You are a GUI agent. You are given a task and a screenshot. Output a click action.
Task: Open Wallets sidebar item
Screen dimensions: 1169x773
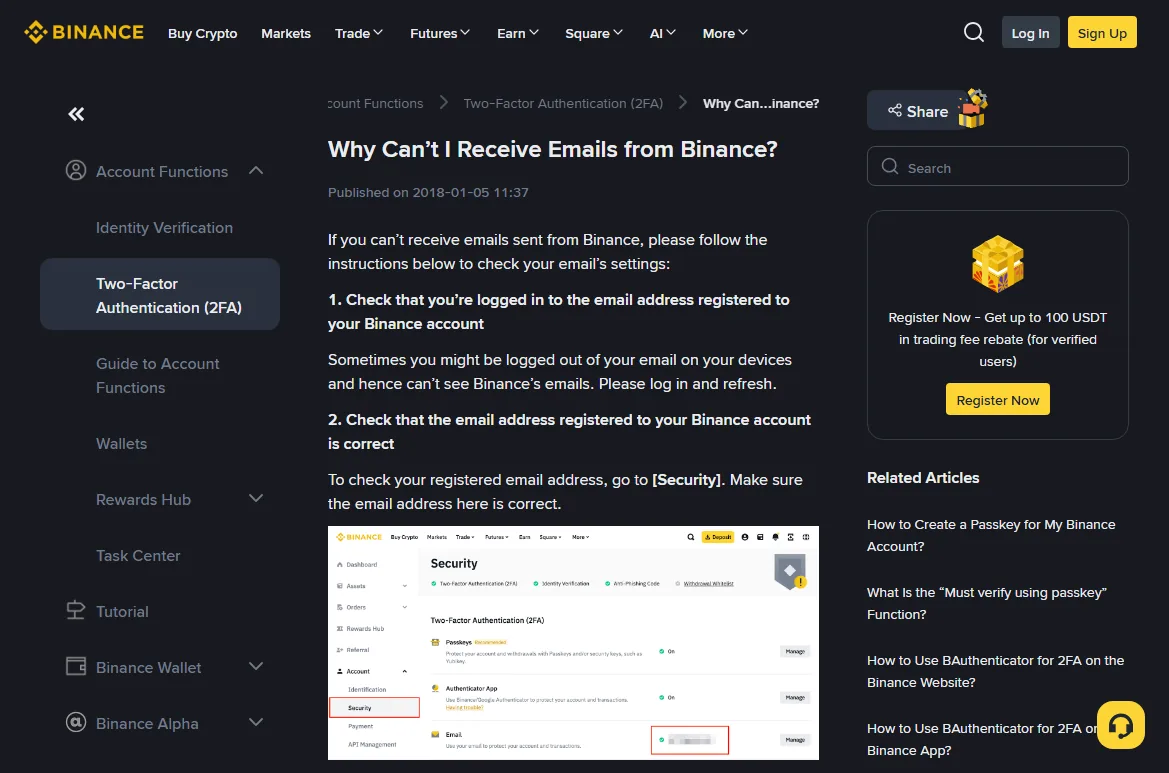pyautogui.click(x=122, y=444)
